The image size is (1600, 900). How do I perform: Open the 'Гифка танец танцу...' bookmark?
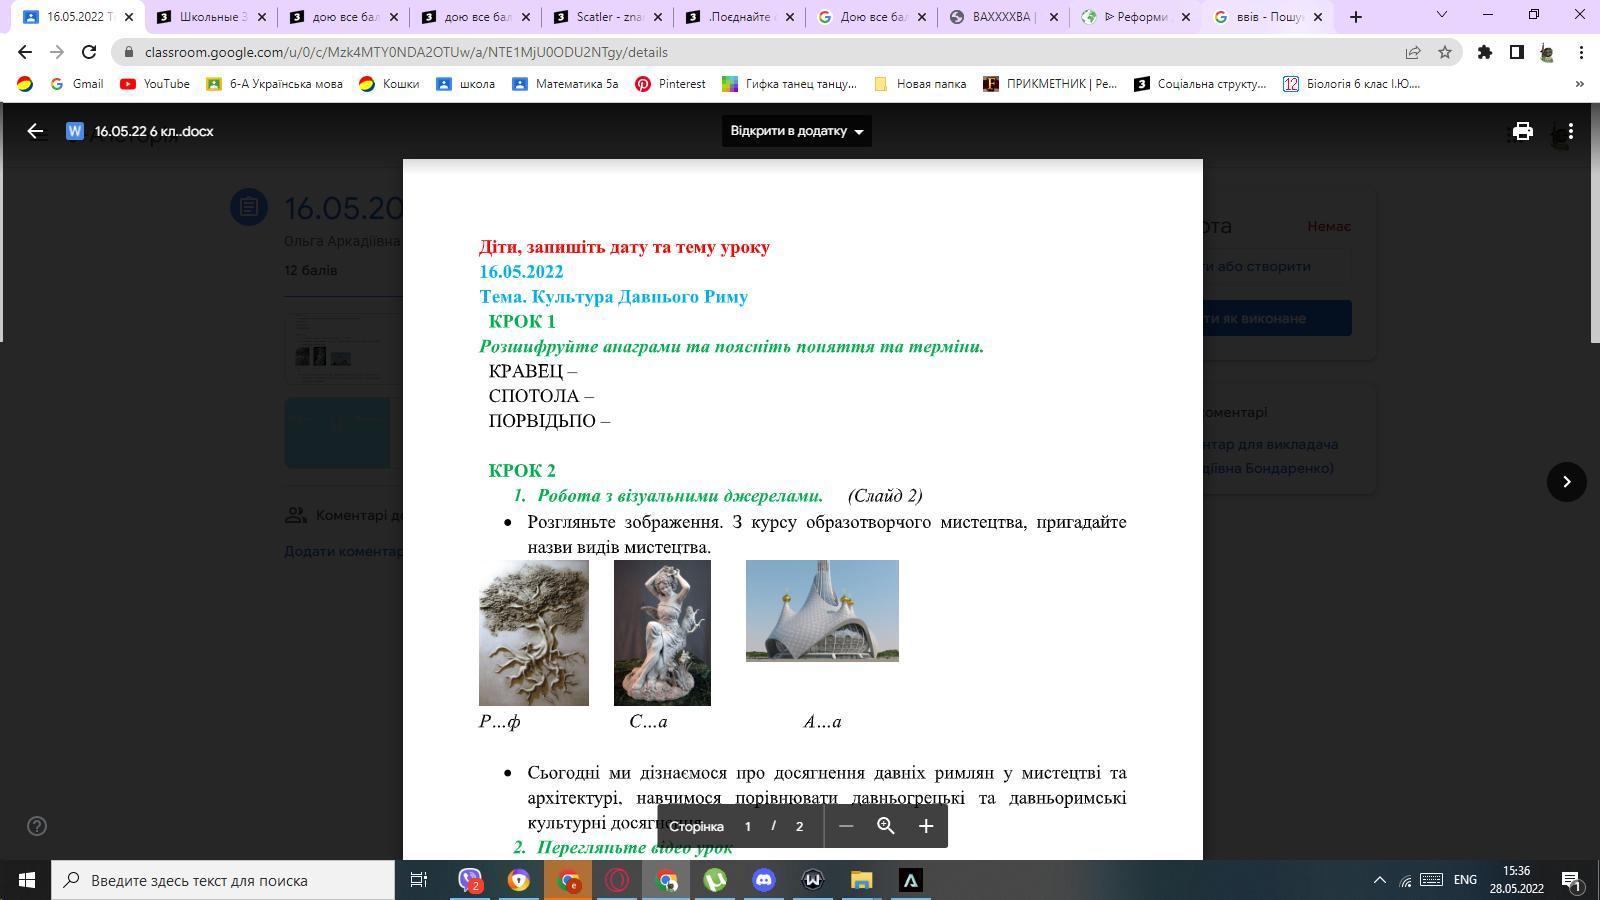click(790, 84)
